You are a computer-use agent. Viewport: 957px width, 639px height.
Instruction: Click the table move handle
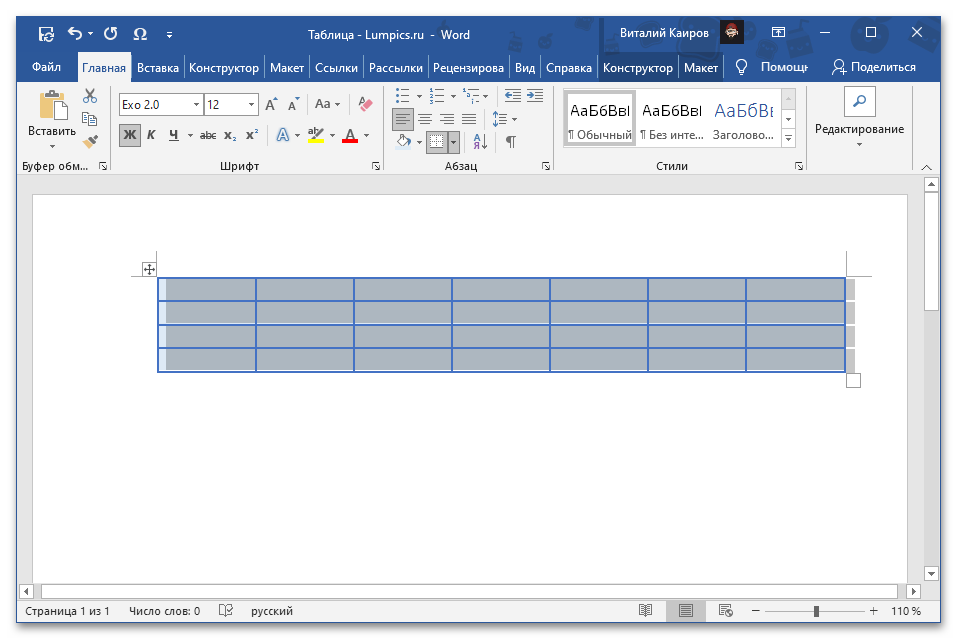[x=149, y=269]
